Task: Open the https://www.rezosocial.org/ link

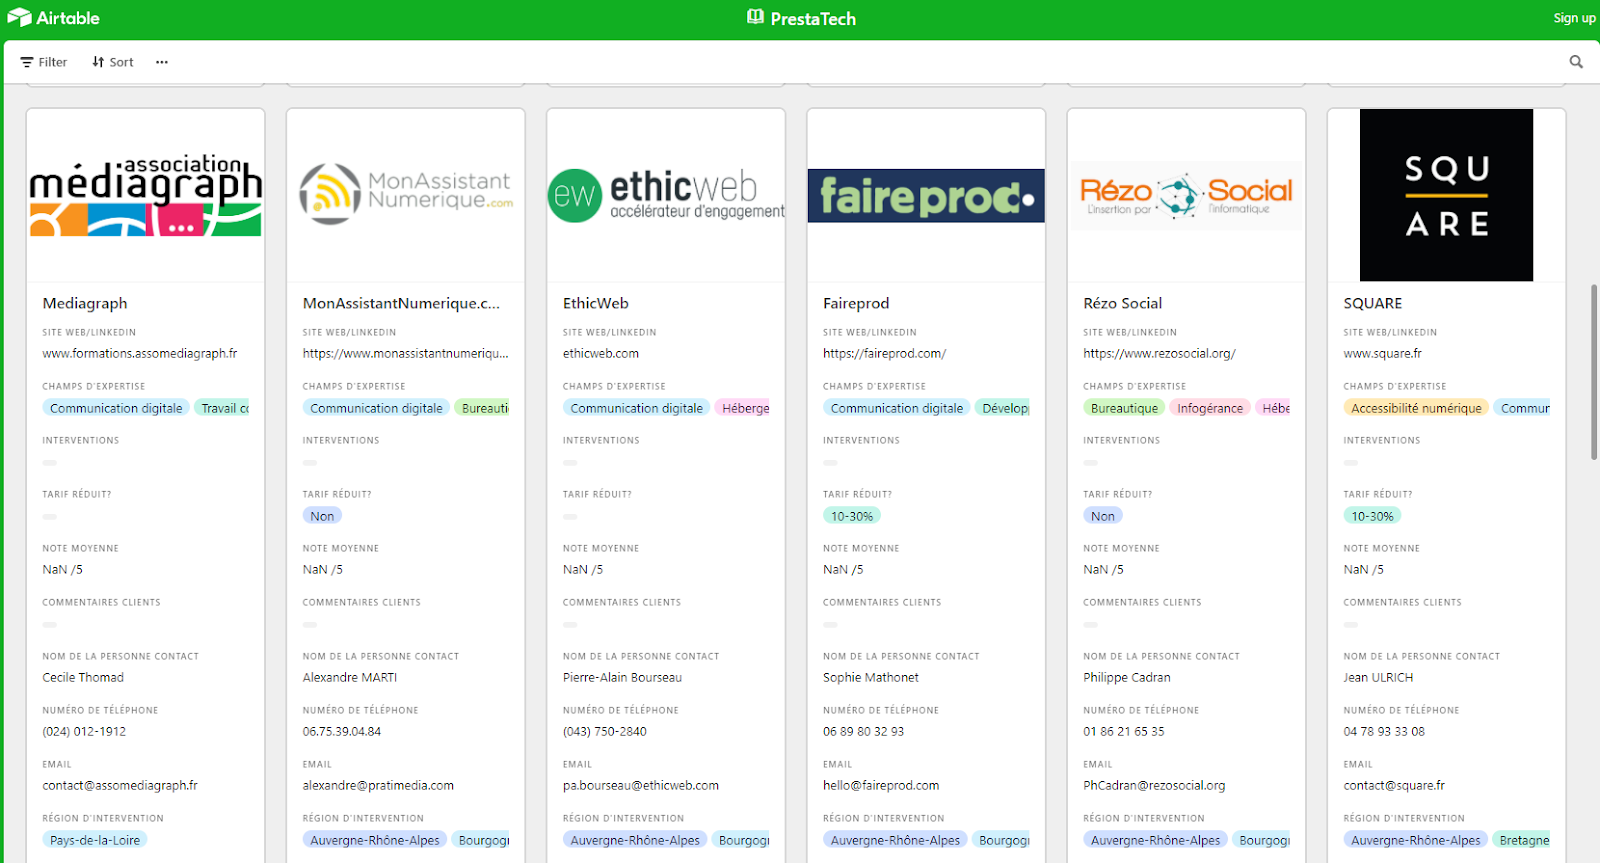Action: pyautogui.click(x=1159, y=353)
